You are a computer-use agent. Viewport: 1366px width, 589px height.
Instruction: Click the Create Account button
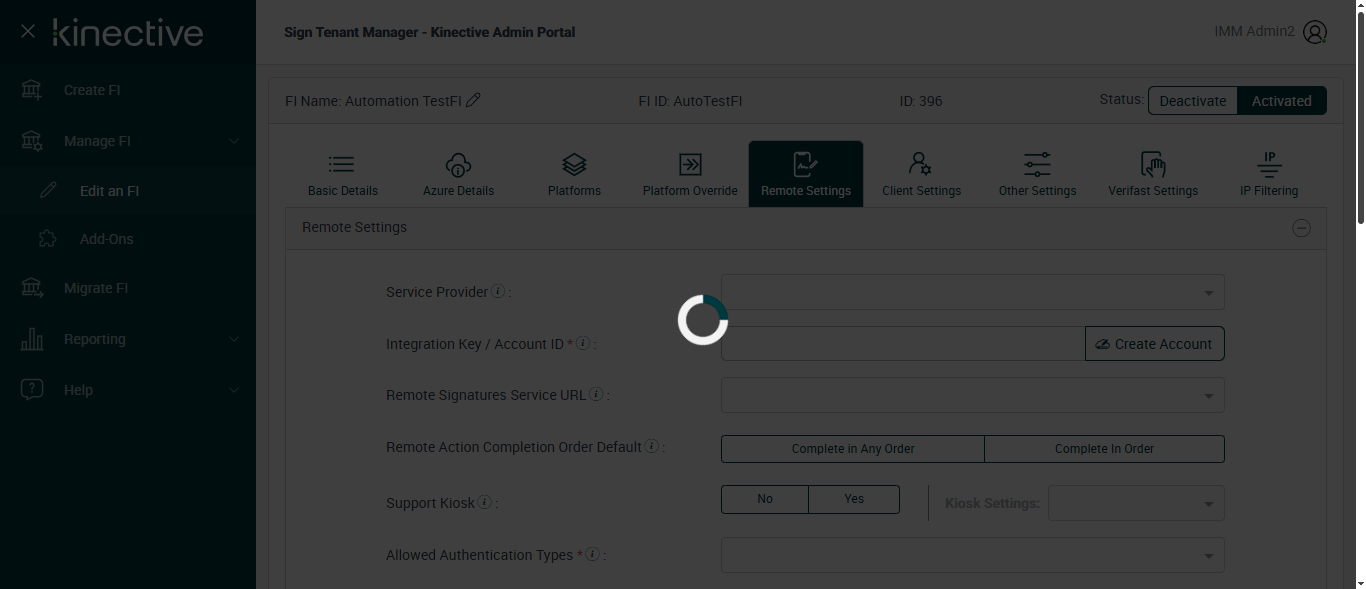1154,343
